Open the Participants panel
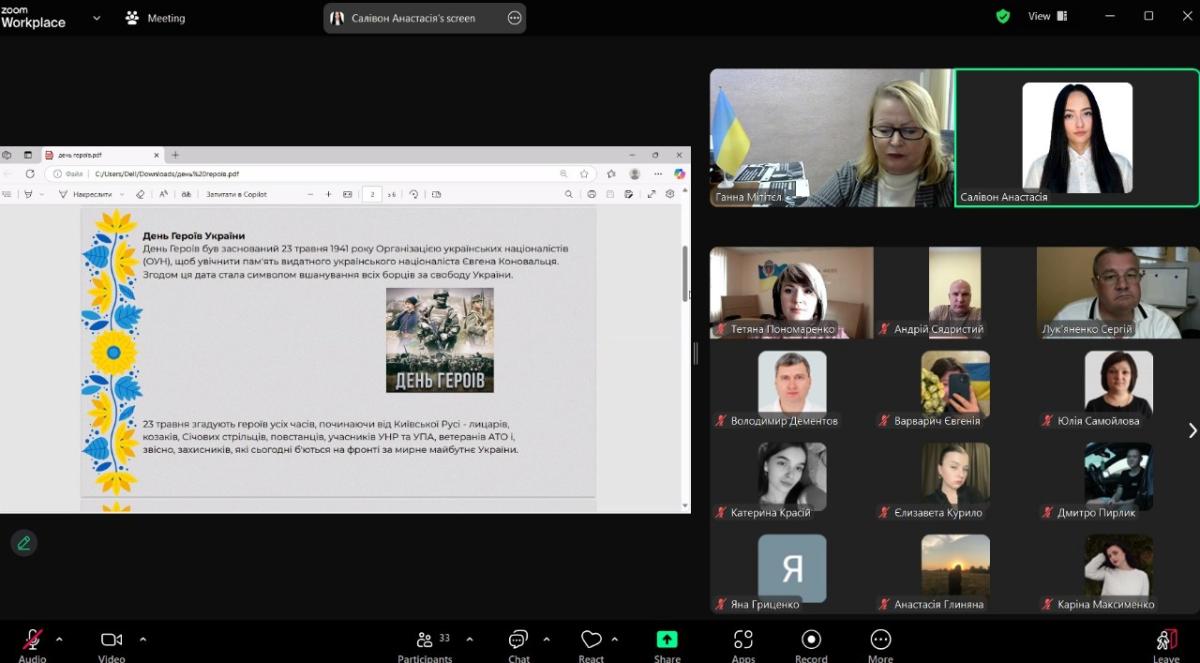This screenshot has width=1200, height=663. click(425, 642)
